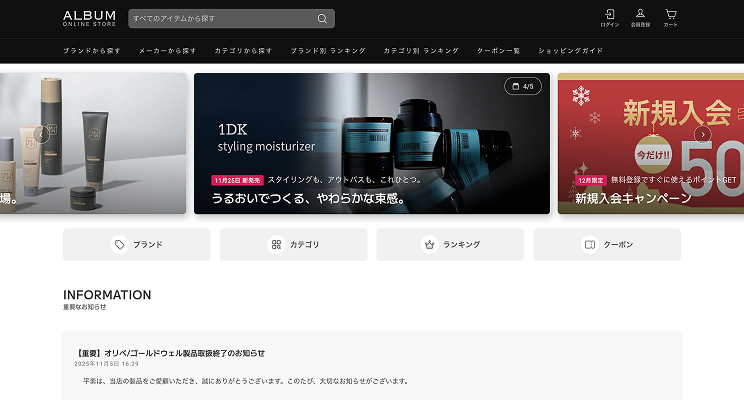Click the 重要なお知らせ subtitle
The height and width of the screenshot is (400, 744).
pyautogui.click(x=84, y=307)
